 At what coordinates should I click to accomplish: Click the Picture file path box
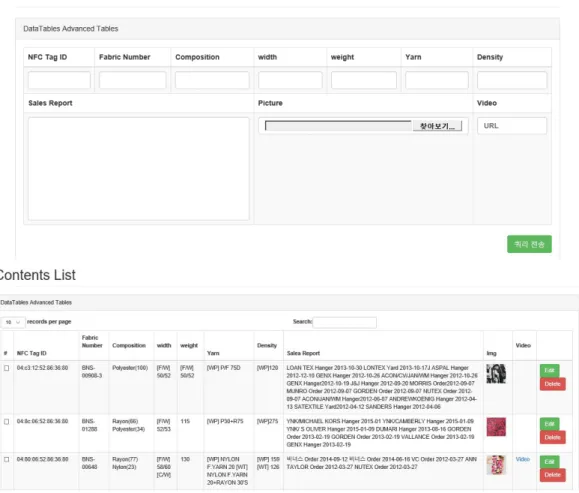click(338, 126)
